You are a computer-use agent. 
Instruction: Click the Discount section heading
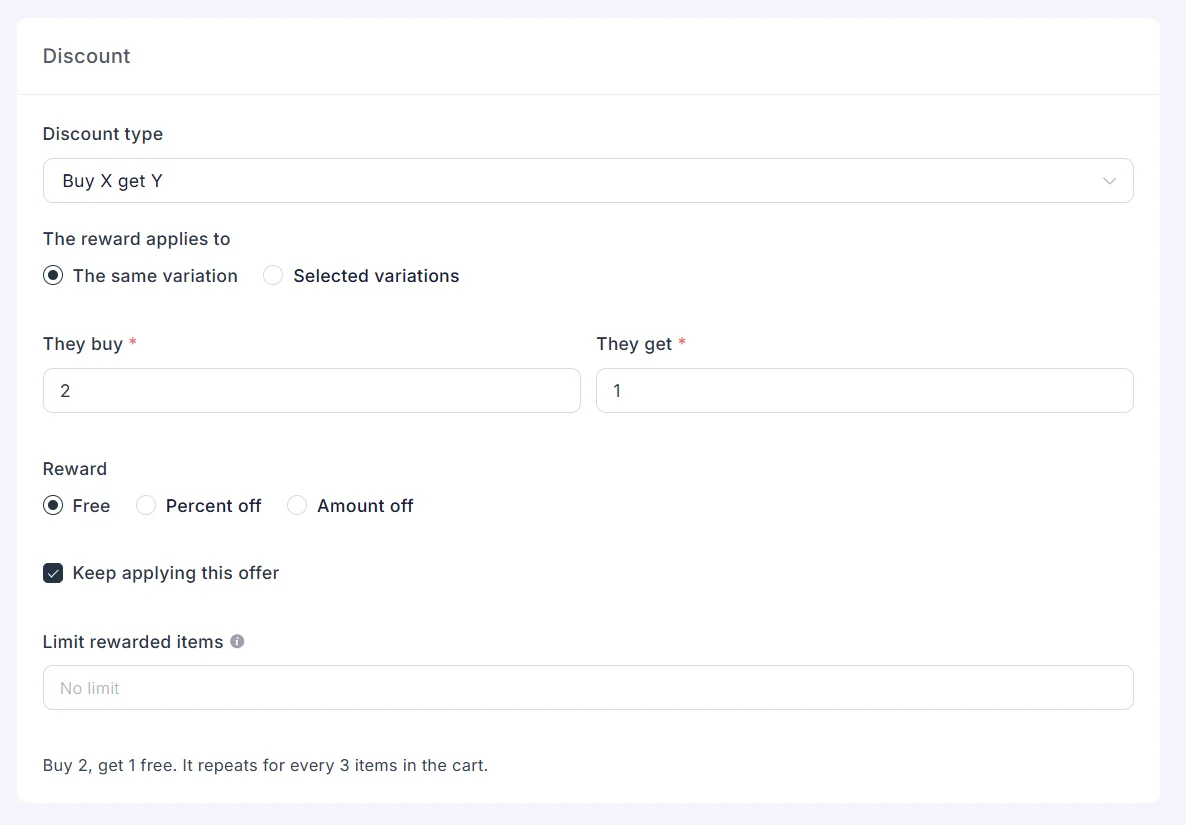pos(86,56)
